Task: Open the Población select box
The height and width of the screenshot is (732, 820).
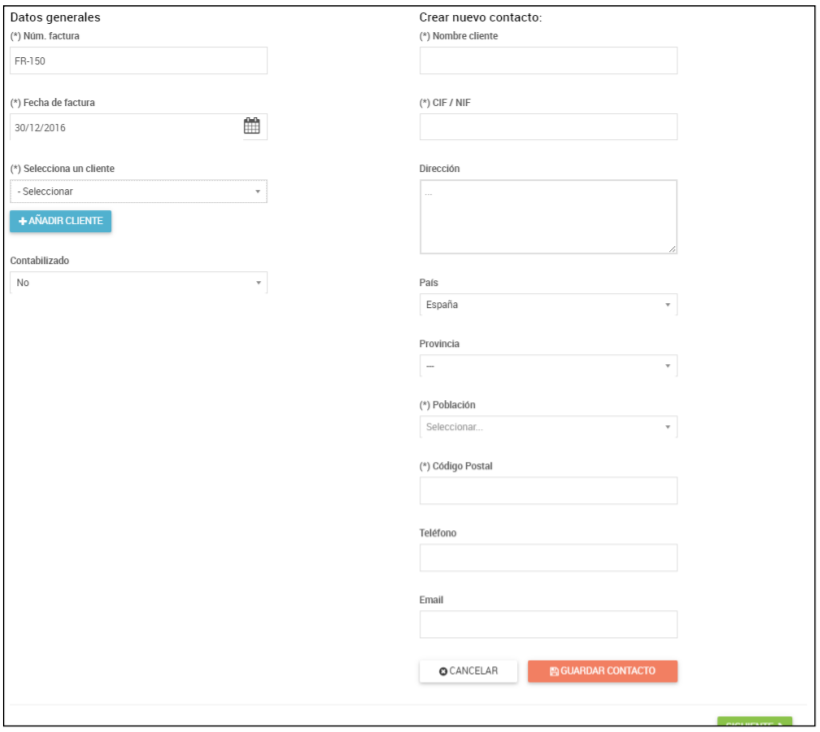Action: [x=548, y=428]
